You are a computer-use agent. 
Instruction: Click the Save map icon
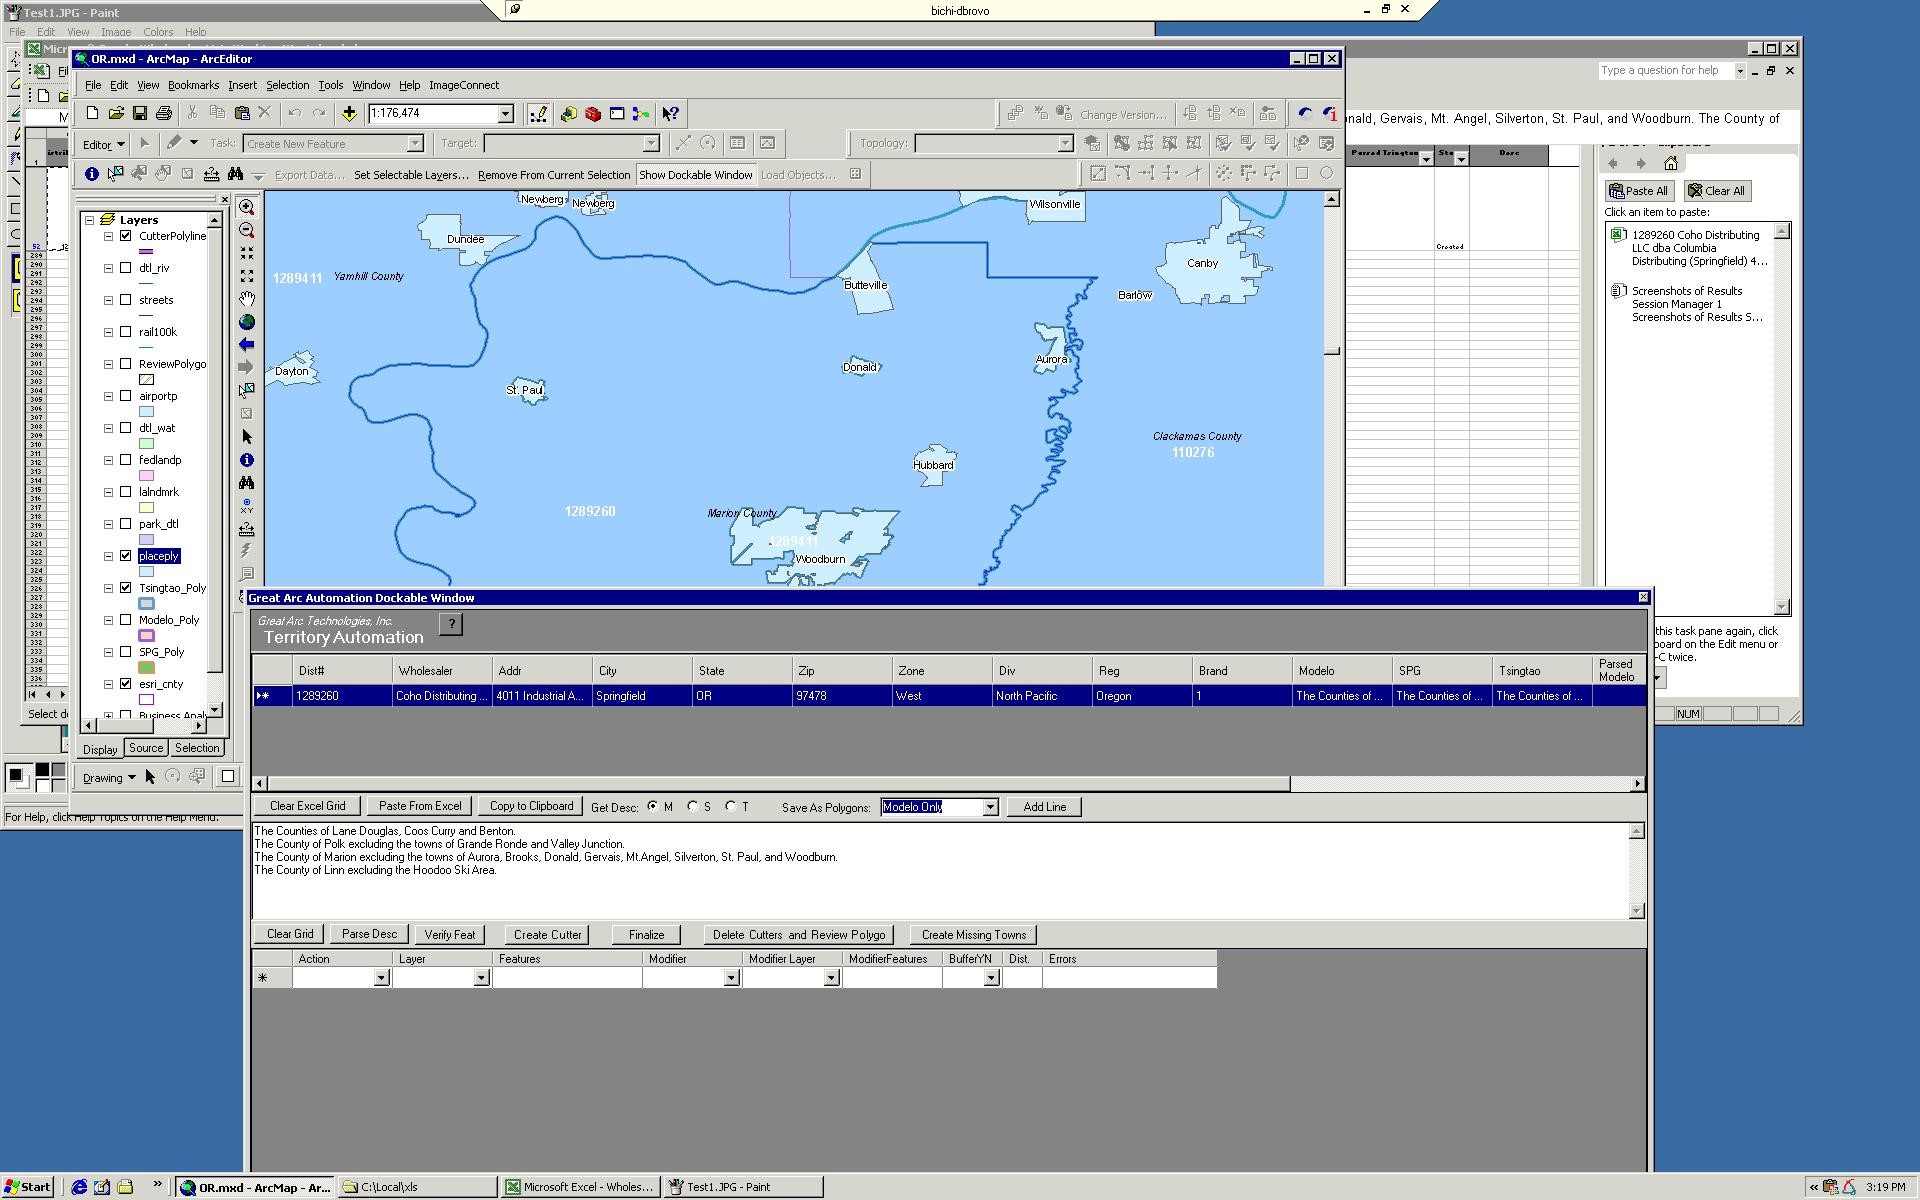(x=140, y=114)
